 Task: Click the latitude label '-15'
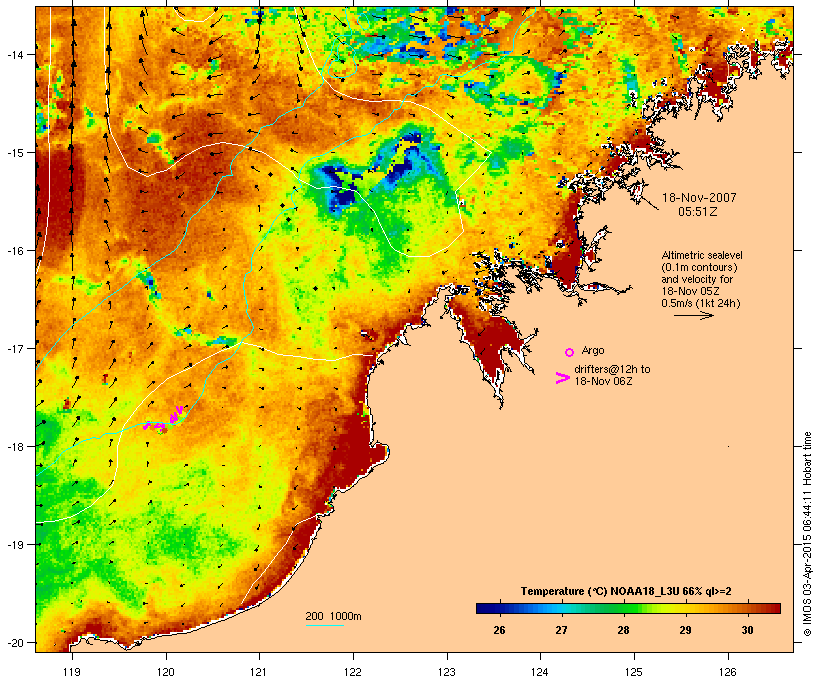coord(14,153)
